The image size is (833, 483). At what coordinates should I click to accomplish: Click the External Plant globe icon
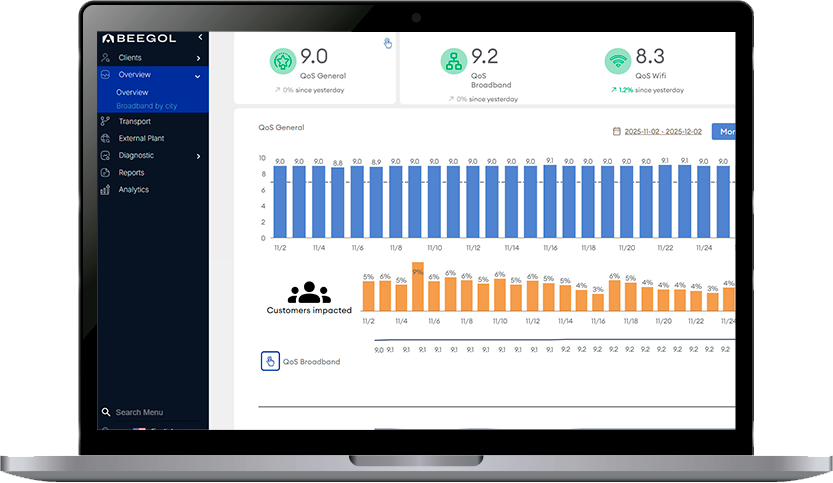click(x=105, y=138)
